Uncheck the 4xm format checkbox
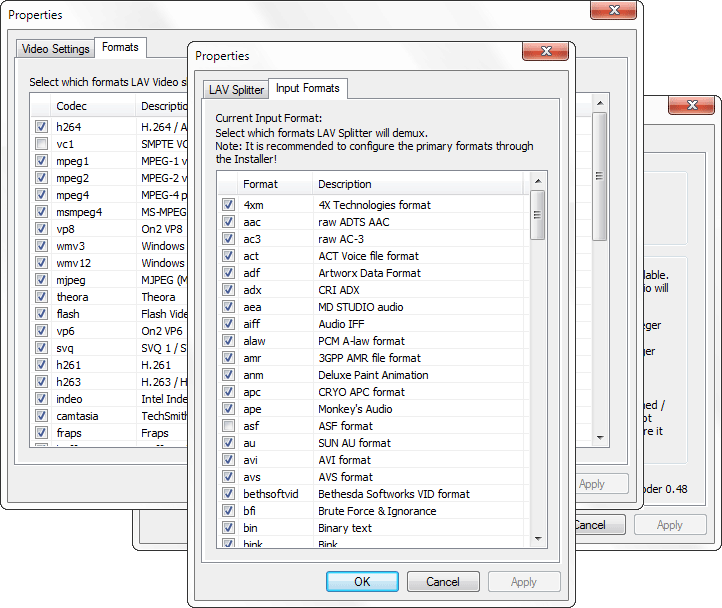Screen dimensions: 722x608 228,205
